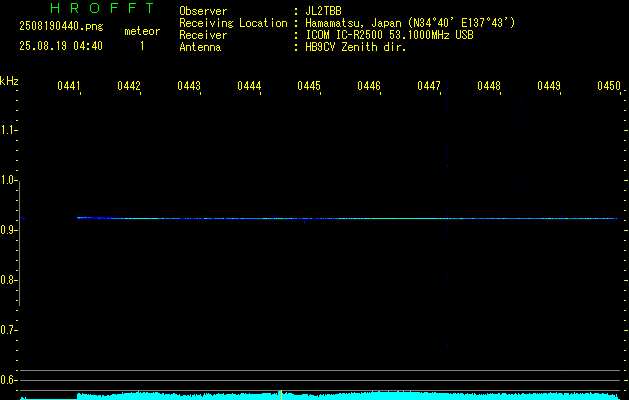Click the Antenna label

(200, 47)
